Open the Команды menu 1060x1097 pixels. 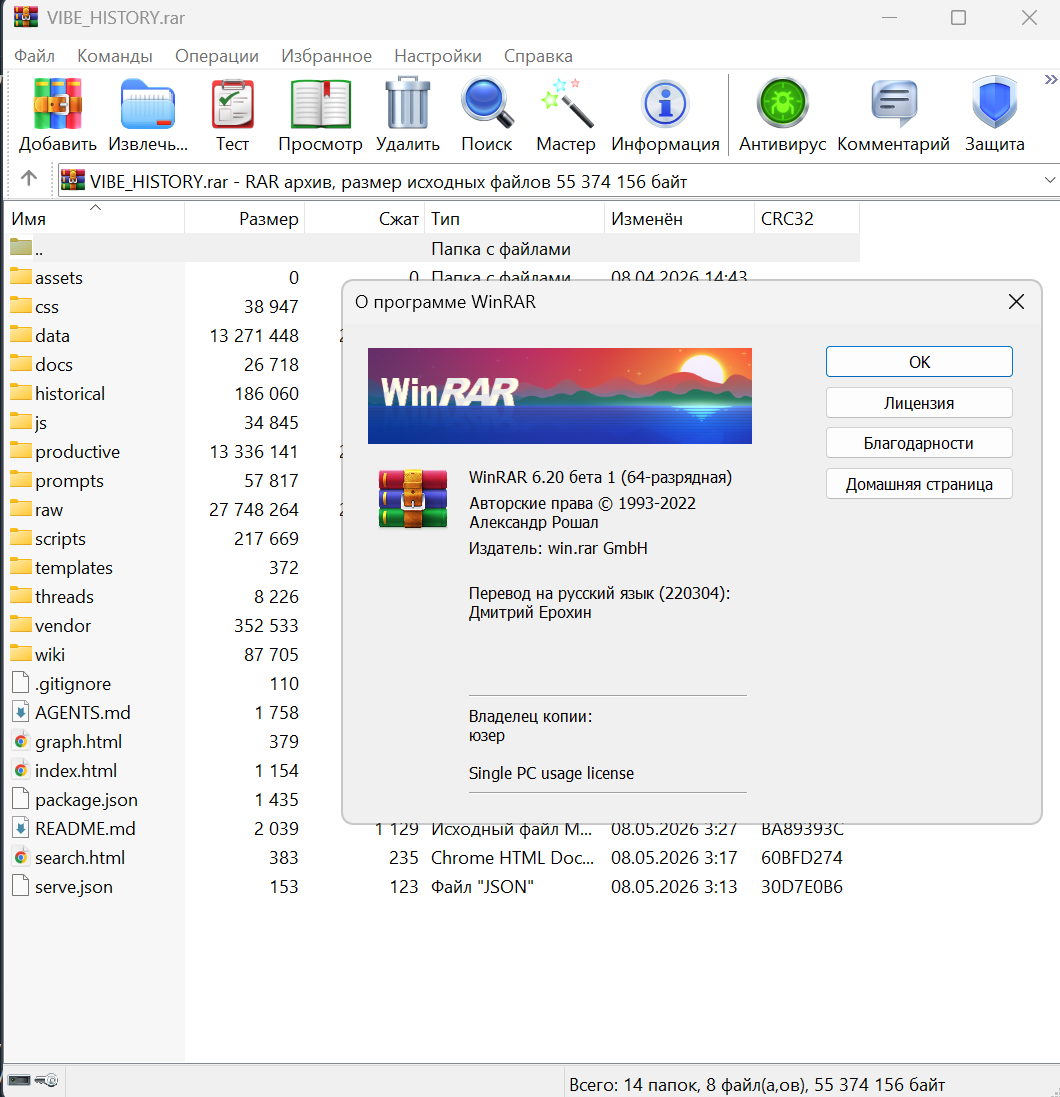click(115, 56)
